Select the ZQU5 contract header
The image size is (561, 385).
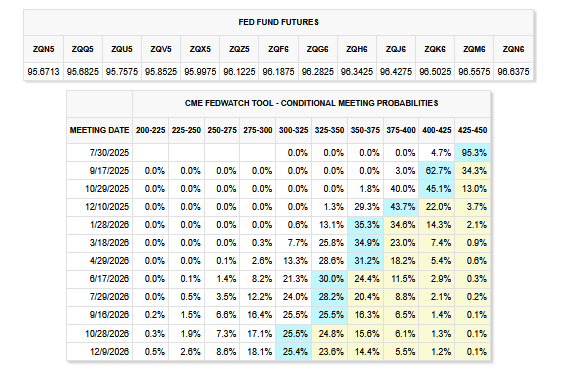coord(122,49)
